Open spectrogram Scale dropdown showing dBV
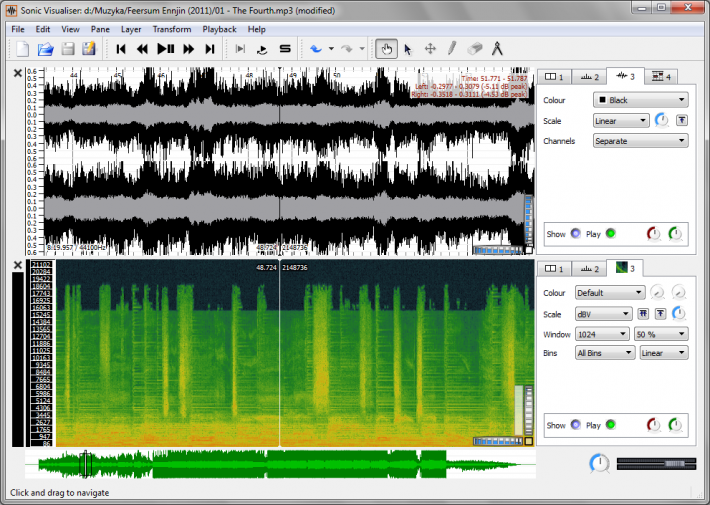710x505 pixels. tap(603, 314)
